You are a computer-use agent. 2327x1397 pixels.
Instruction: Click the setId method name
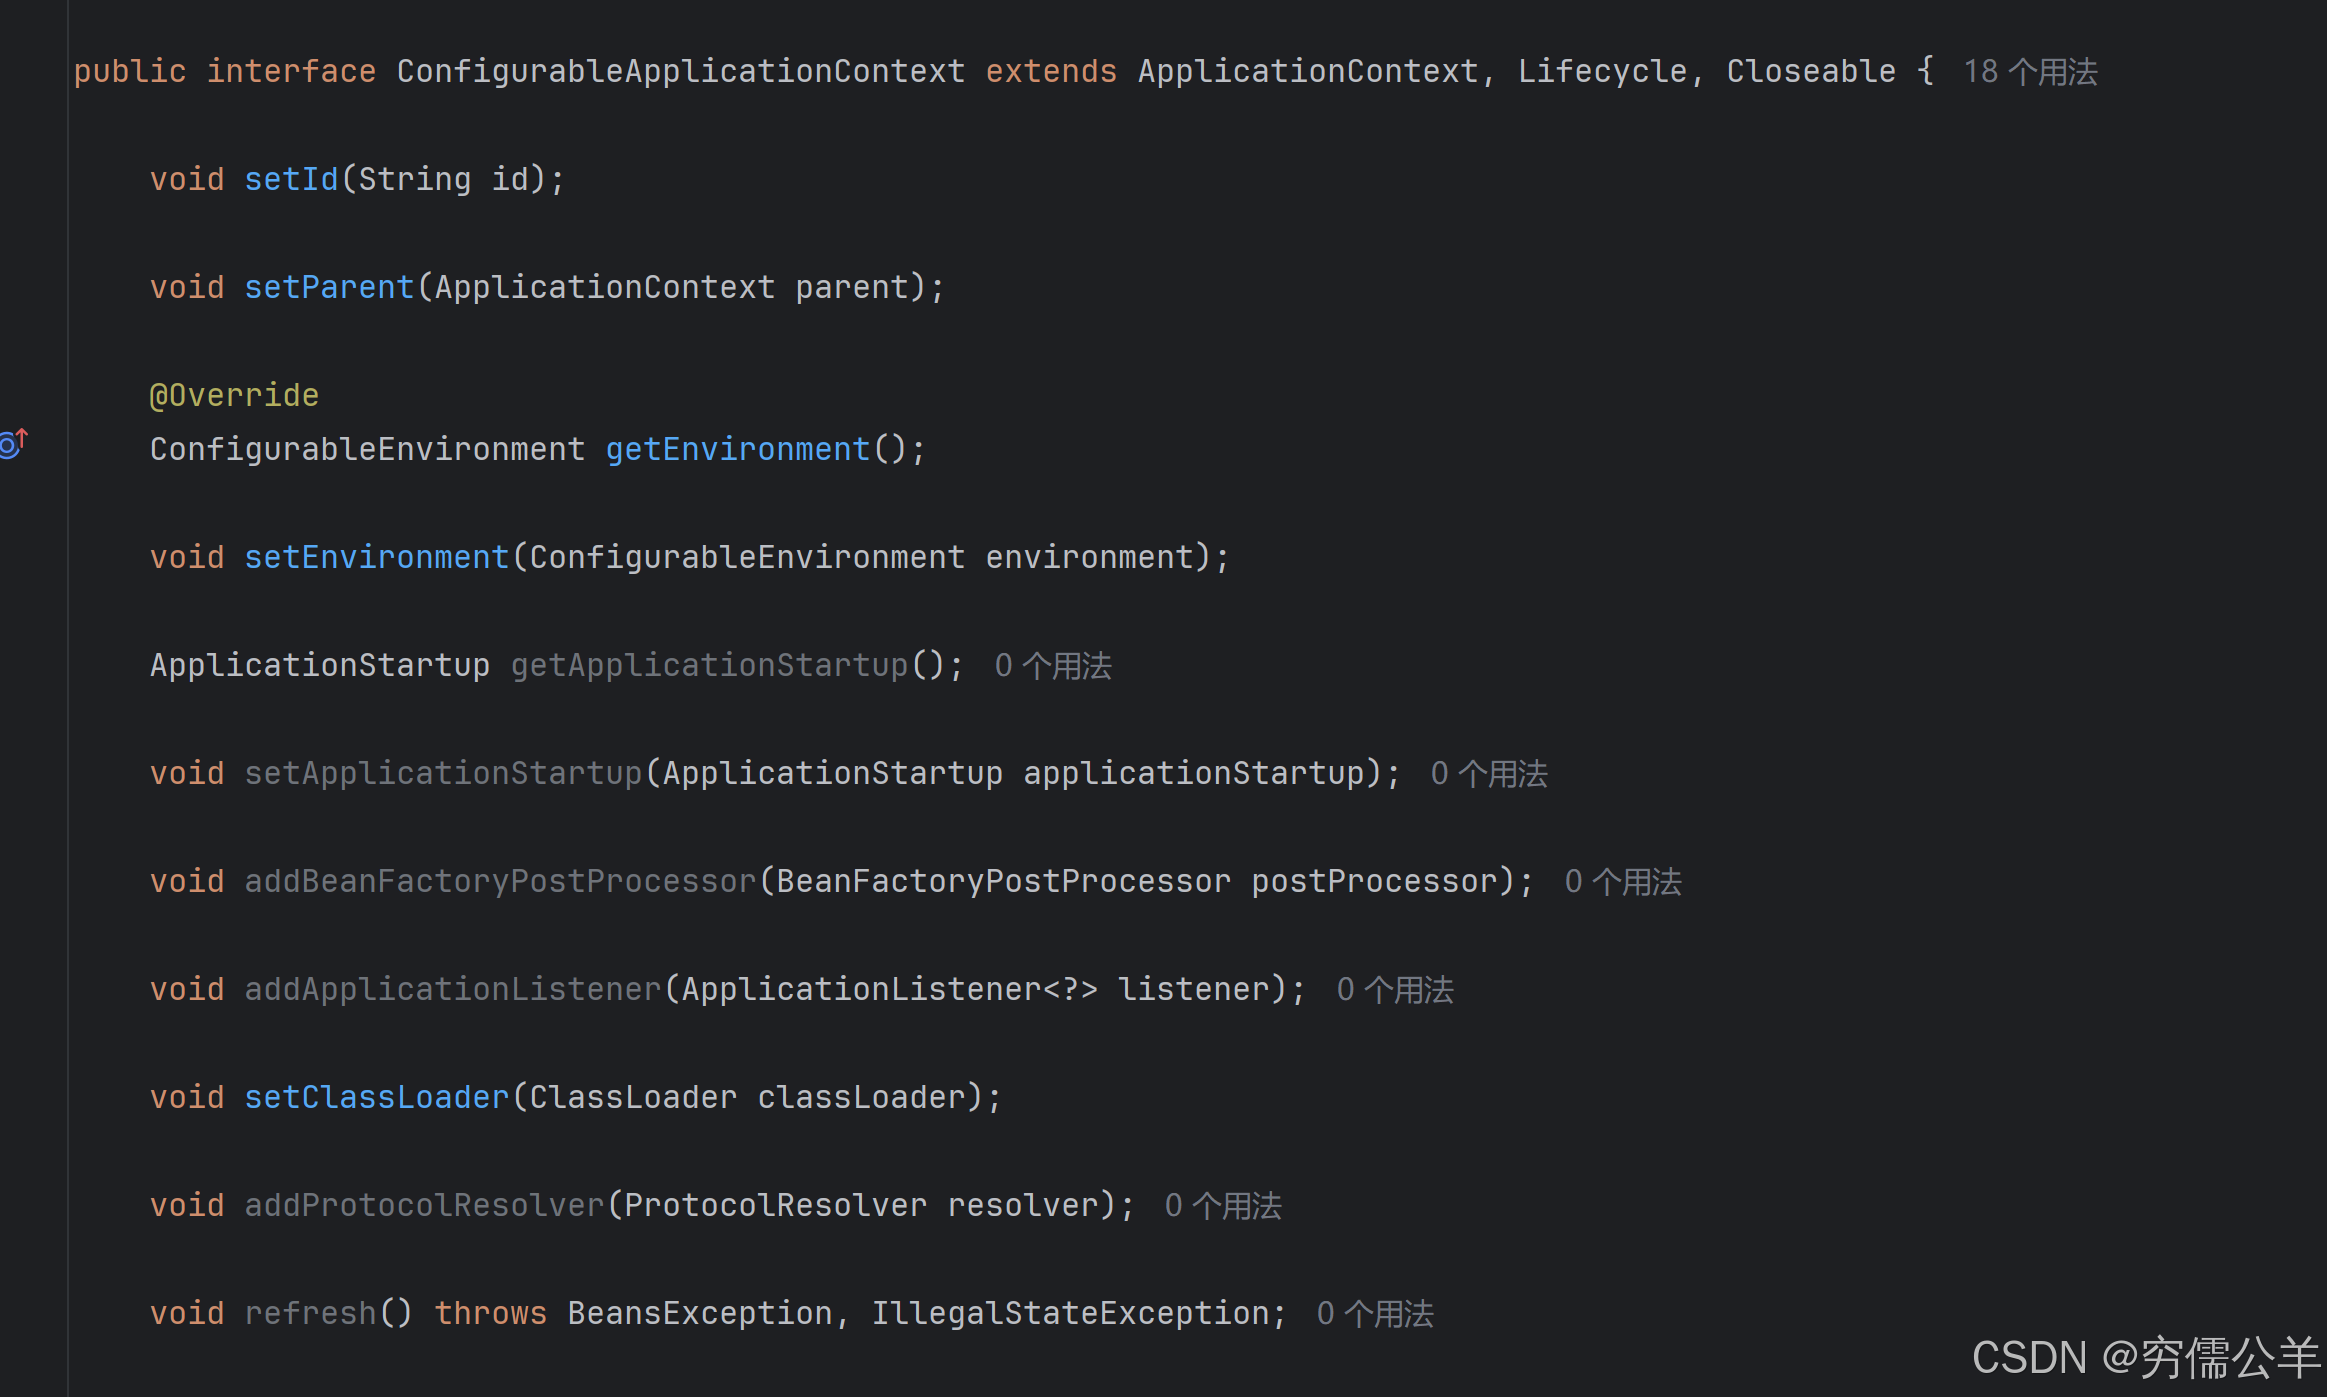291,180
